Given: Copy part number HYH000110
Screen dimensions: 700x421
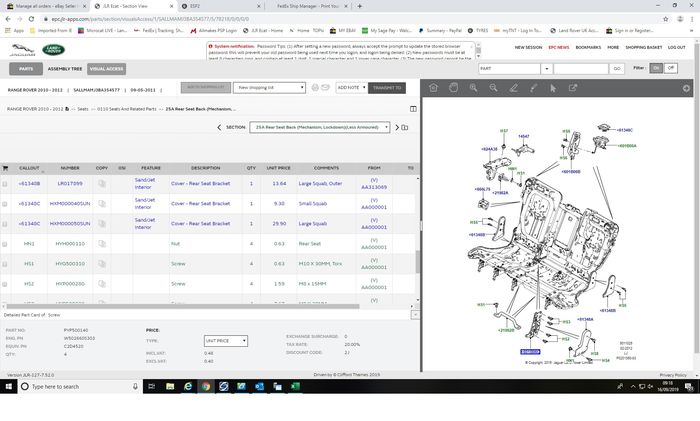Looking at the screenshot, I should click(102, 244).
